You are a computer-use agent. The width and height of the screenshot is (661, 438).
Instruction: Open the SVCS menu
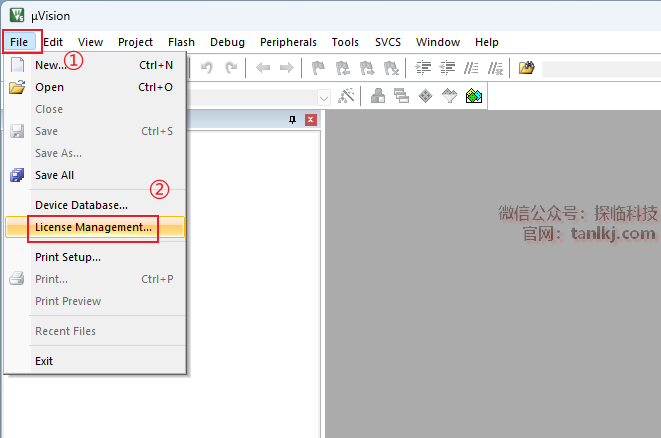point(387,42)
